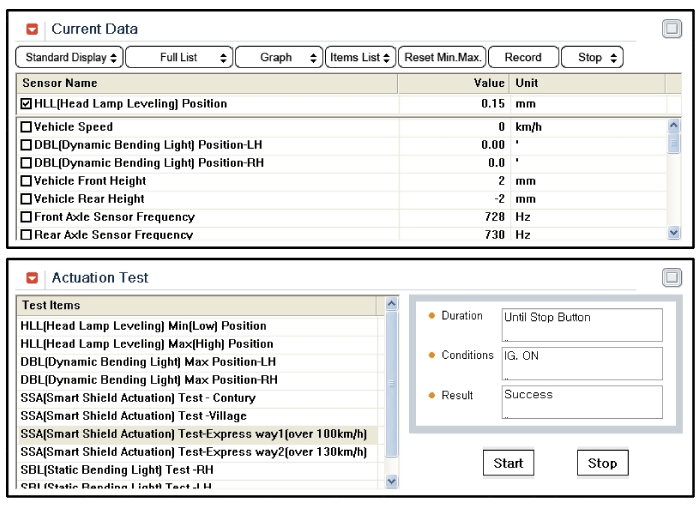Uncheck HLL(Head Lamp Leveling) Position sensor
Image resolution: width=700 pixels, height=505 pixels.
27,104
